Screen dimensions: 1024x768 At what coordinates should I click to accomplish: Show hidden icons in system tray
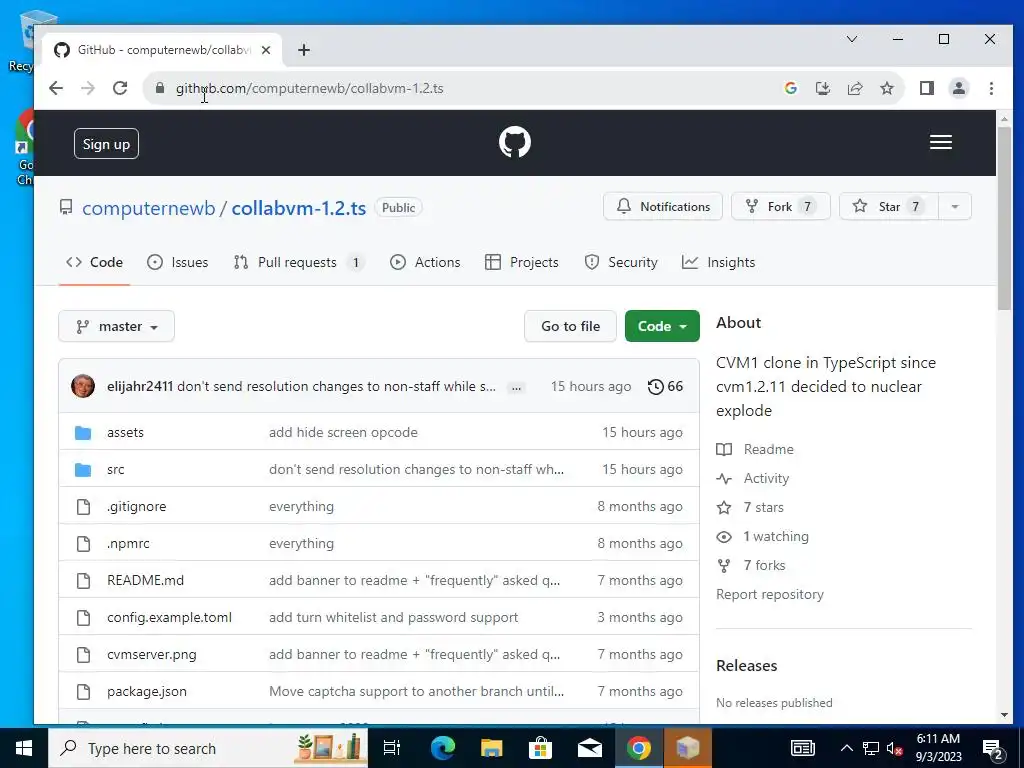click(846, 748)
